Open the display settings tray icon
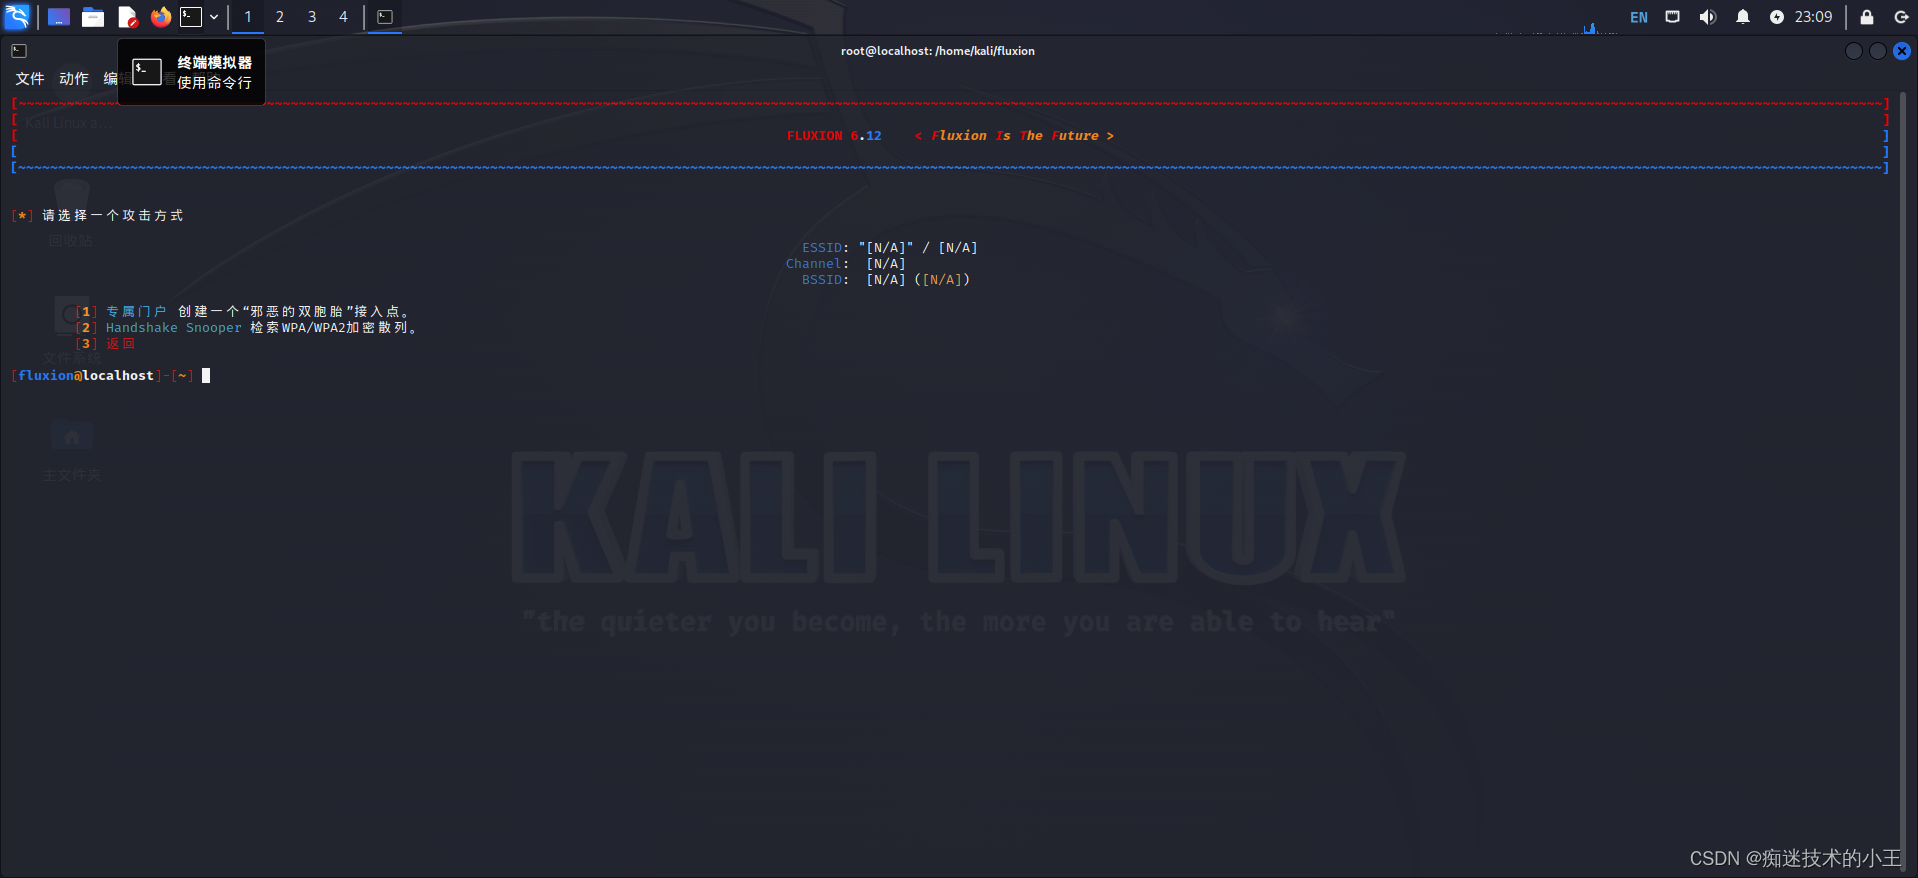 click(1673, 17)
